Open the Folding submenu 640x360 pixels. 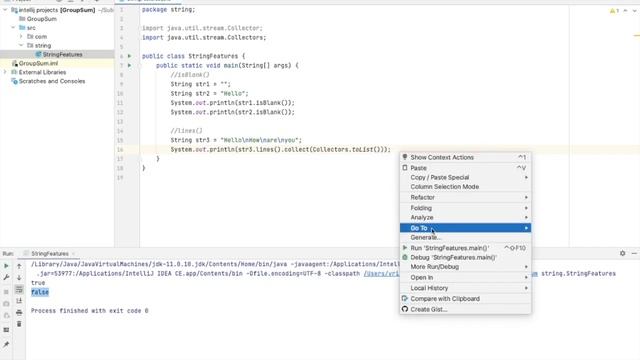(465, 208)
